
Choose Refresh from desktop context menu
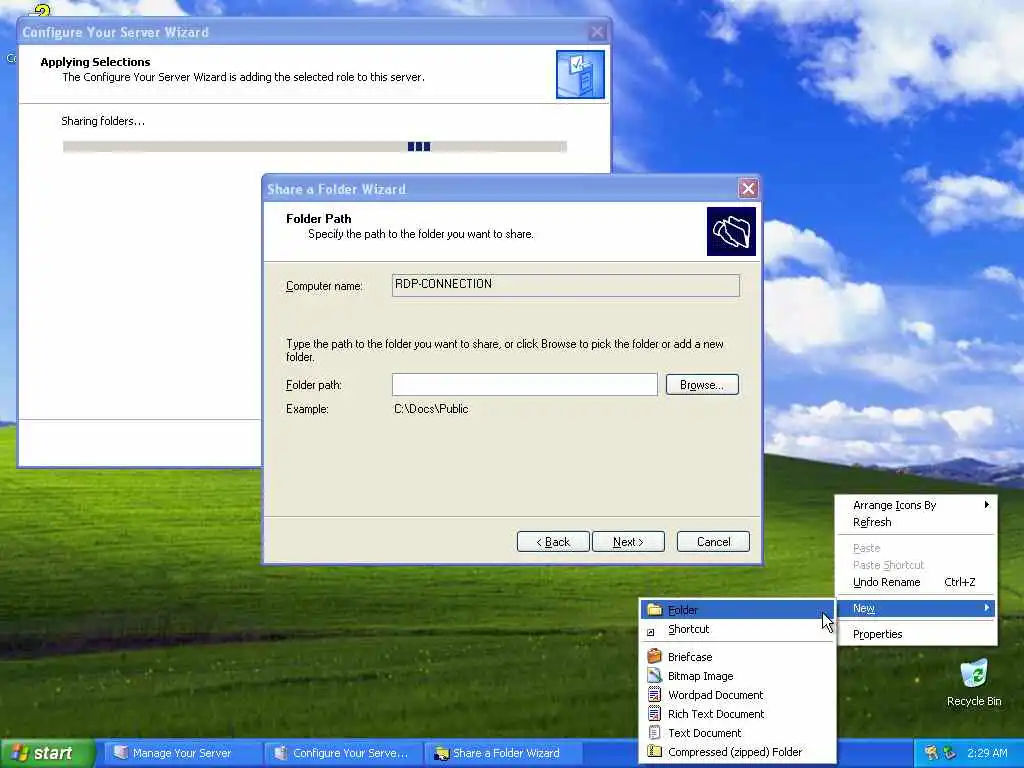[x=917, y=522]
